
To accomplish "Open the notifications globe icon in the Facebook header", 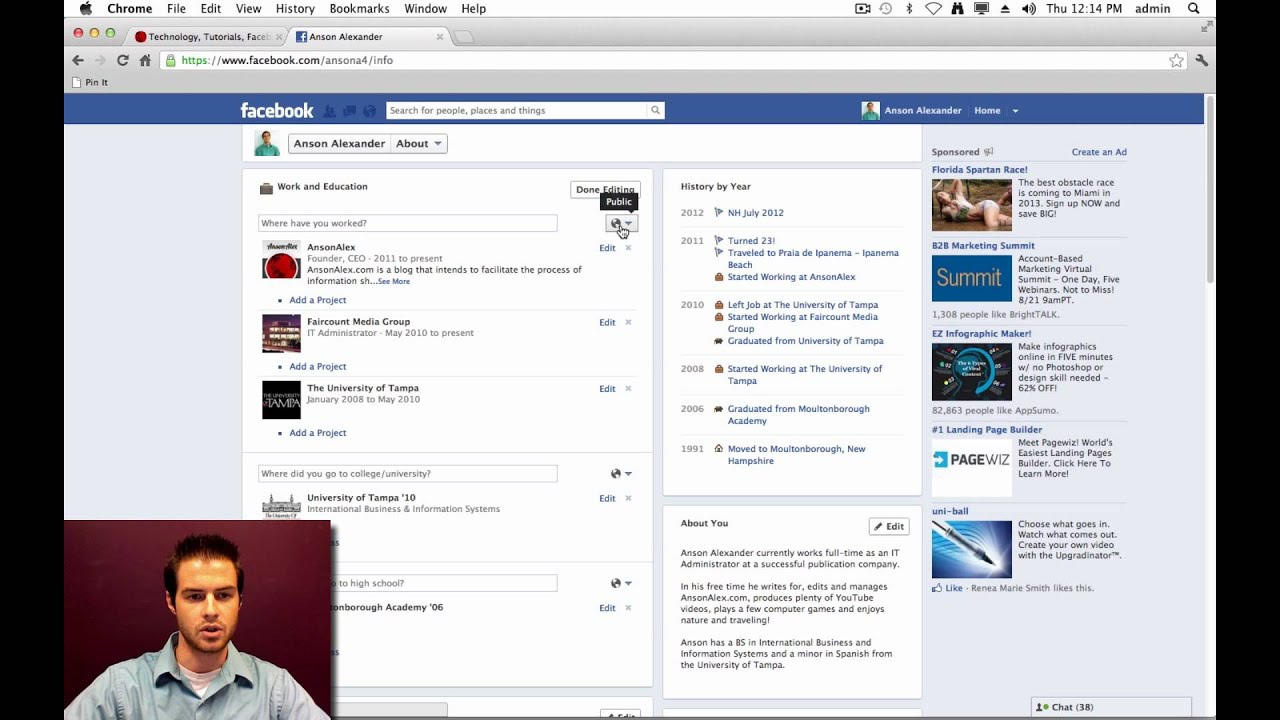I will 369,111.
